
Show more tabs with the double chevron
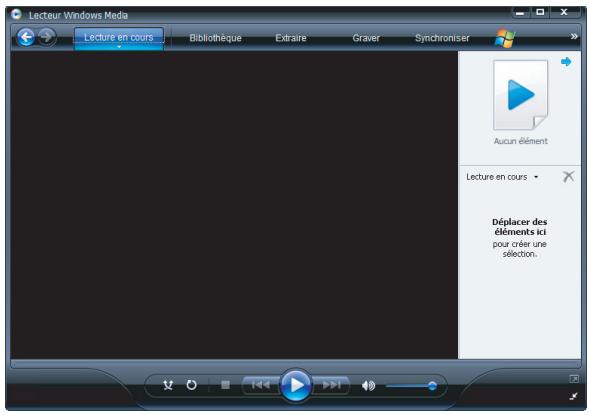pos(574,36)
